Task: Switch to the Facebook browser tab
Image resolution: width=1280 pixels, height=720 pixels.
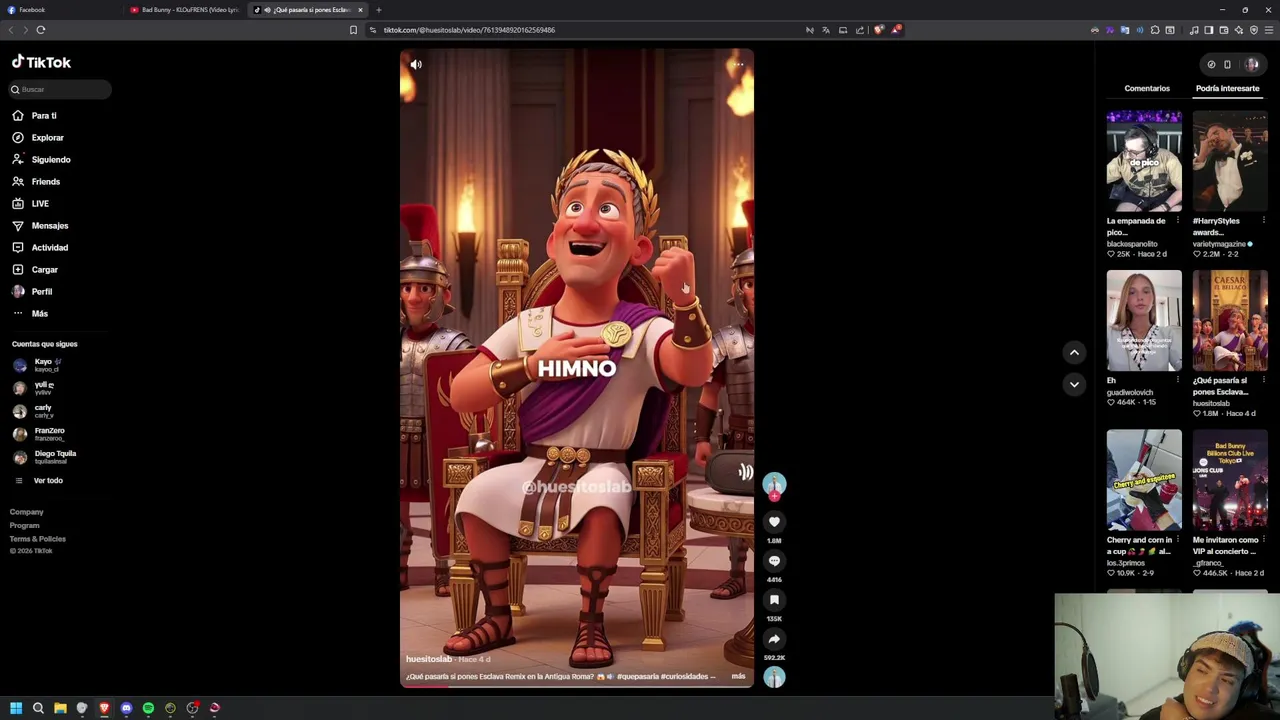Action: click(x=60, y=10)
